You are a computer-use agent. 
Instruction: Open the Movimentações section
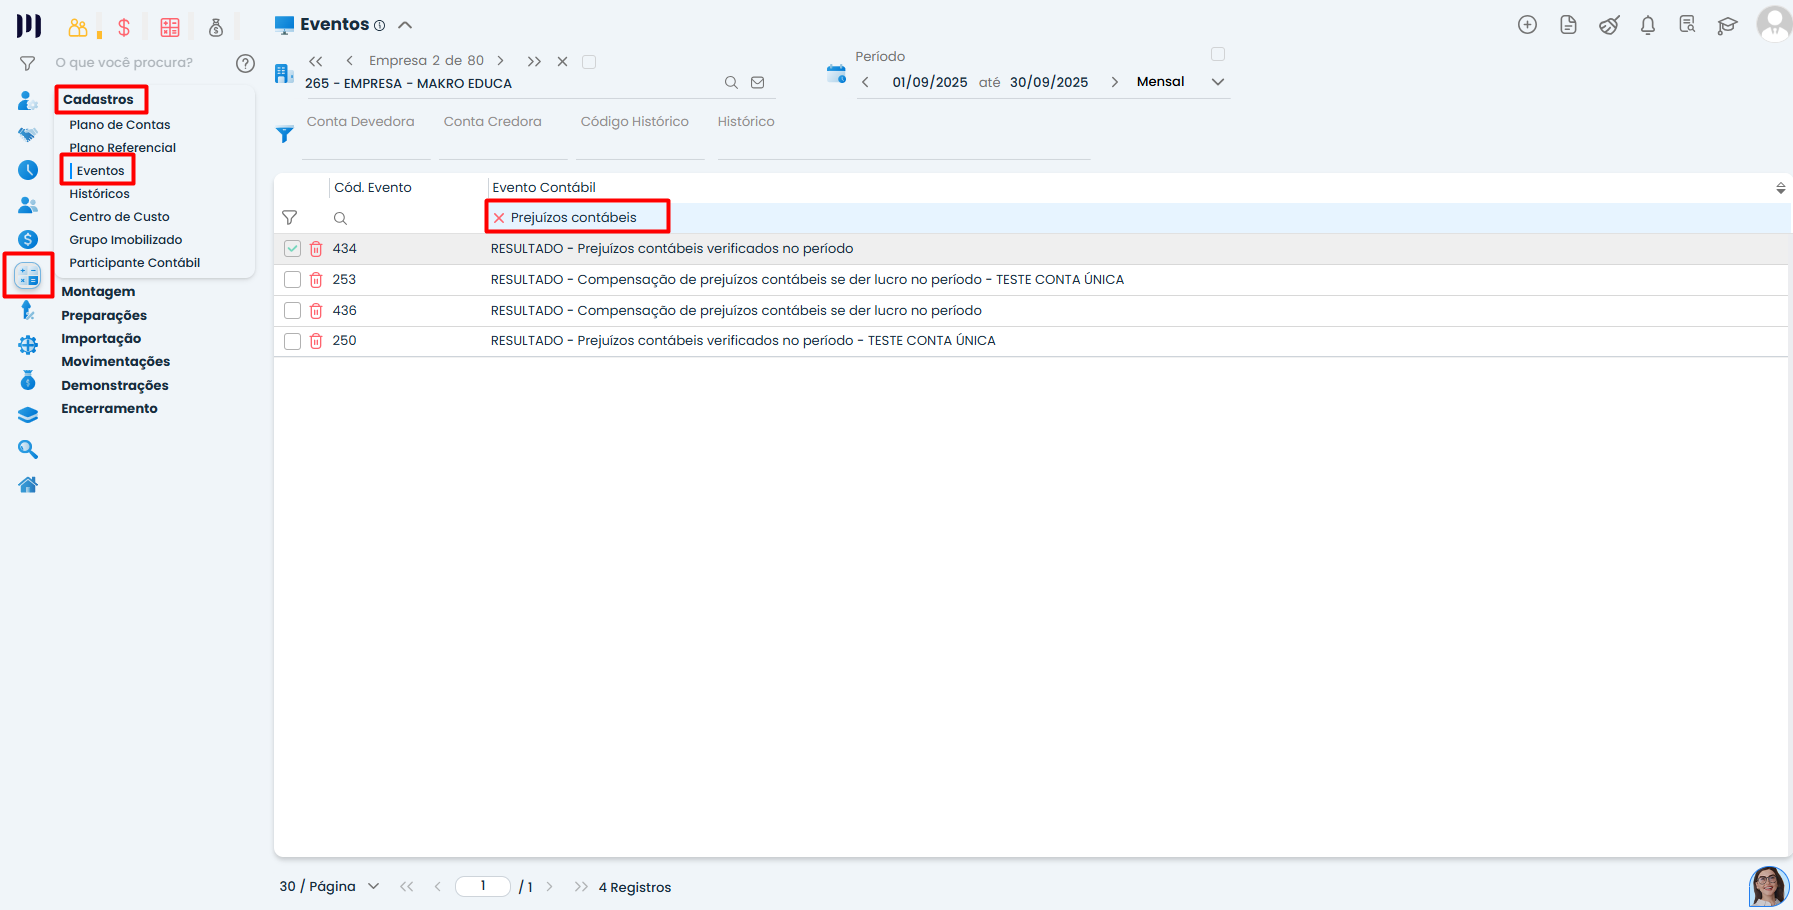[115, 362]
